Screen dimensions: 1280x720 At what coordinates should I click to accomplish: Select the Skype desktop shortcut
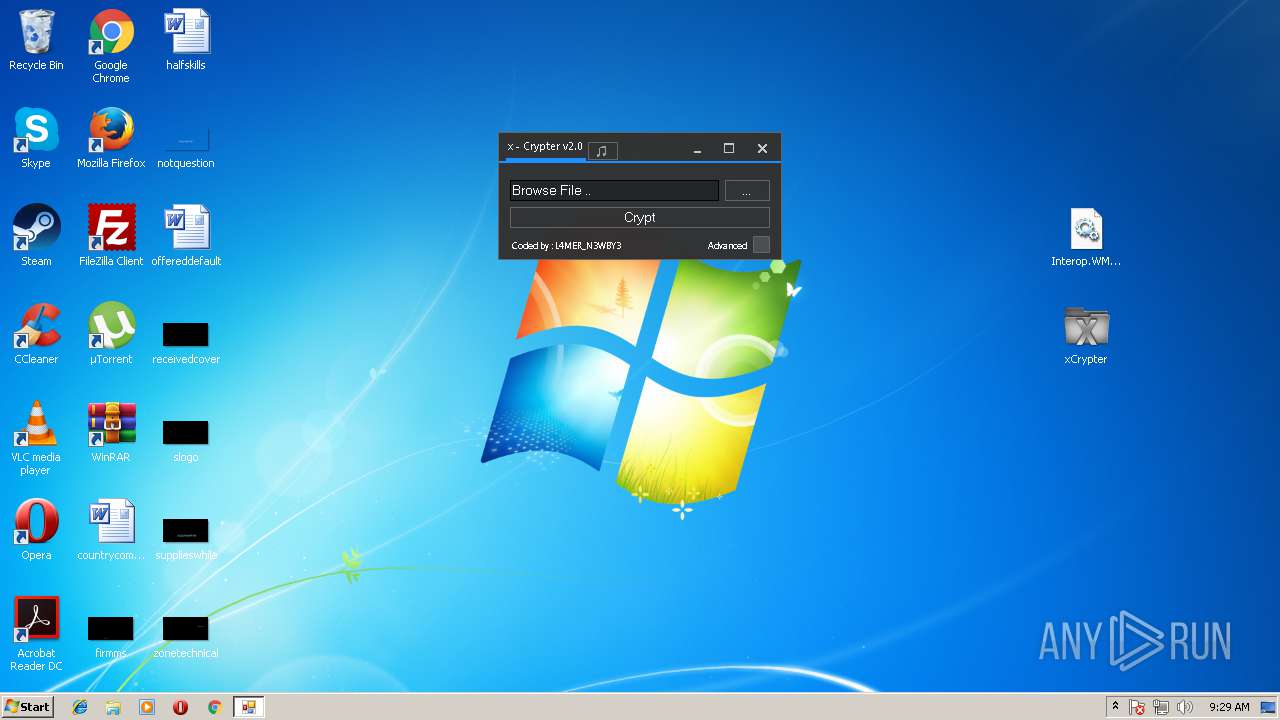pyautogui.click(x=36, y=139)
